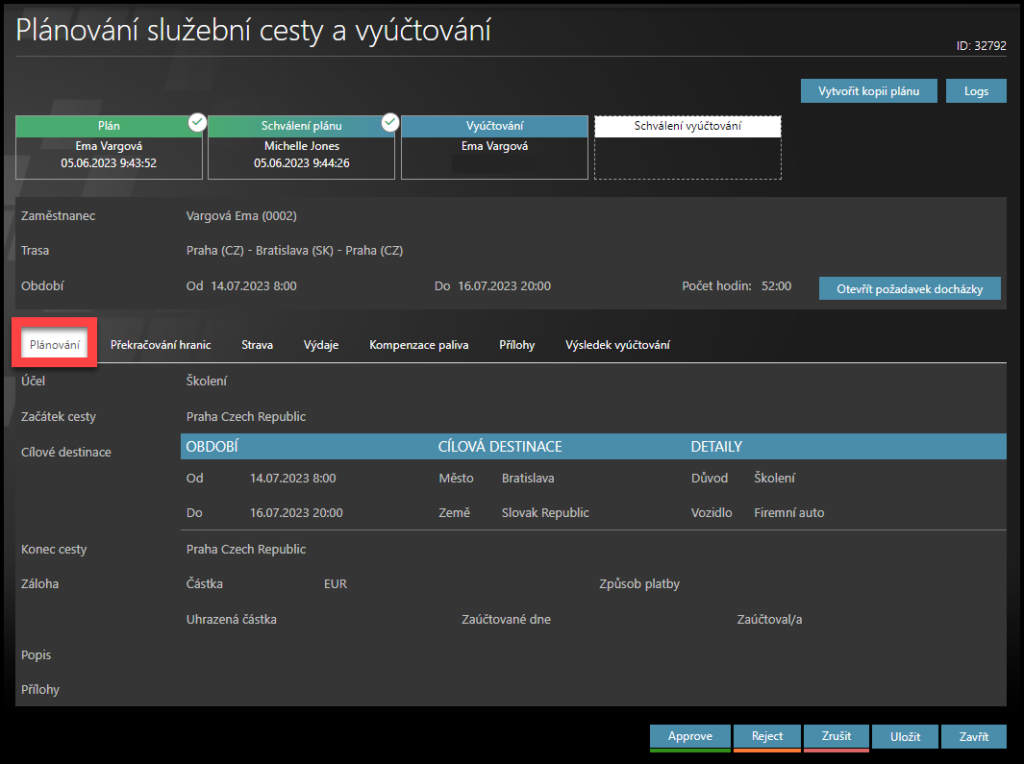Open the Výdaje tab
The height and width of the screenshot is (764, 1024).
(x=321, y=345)
